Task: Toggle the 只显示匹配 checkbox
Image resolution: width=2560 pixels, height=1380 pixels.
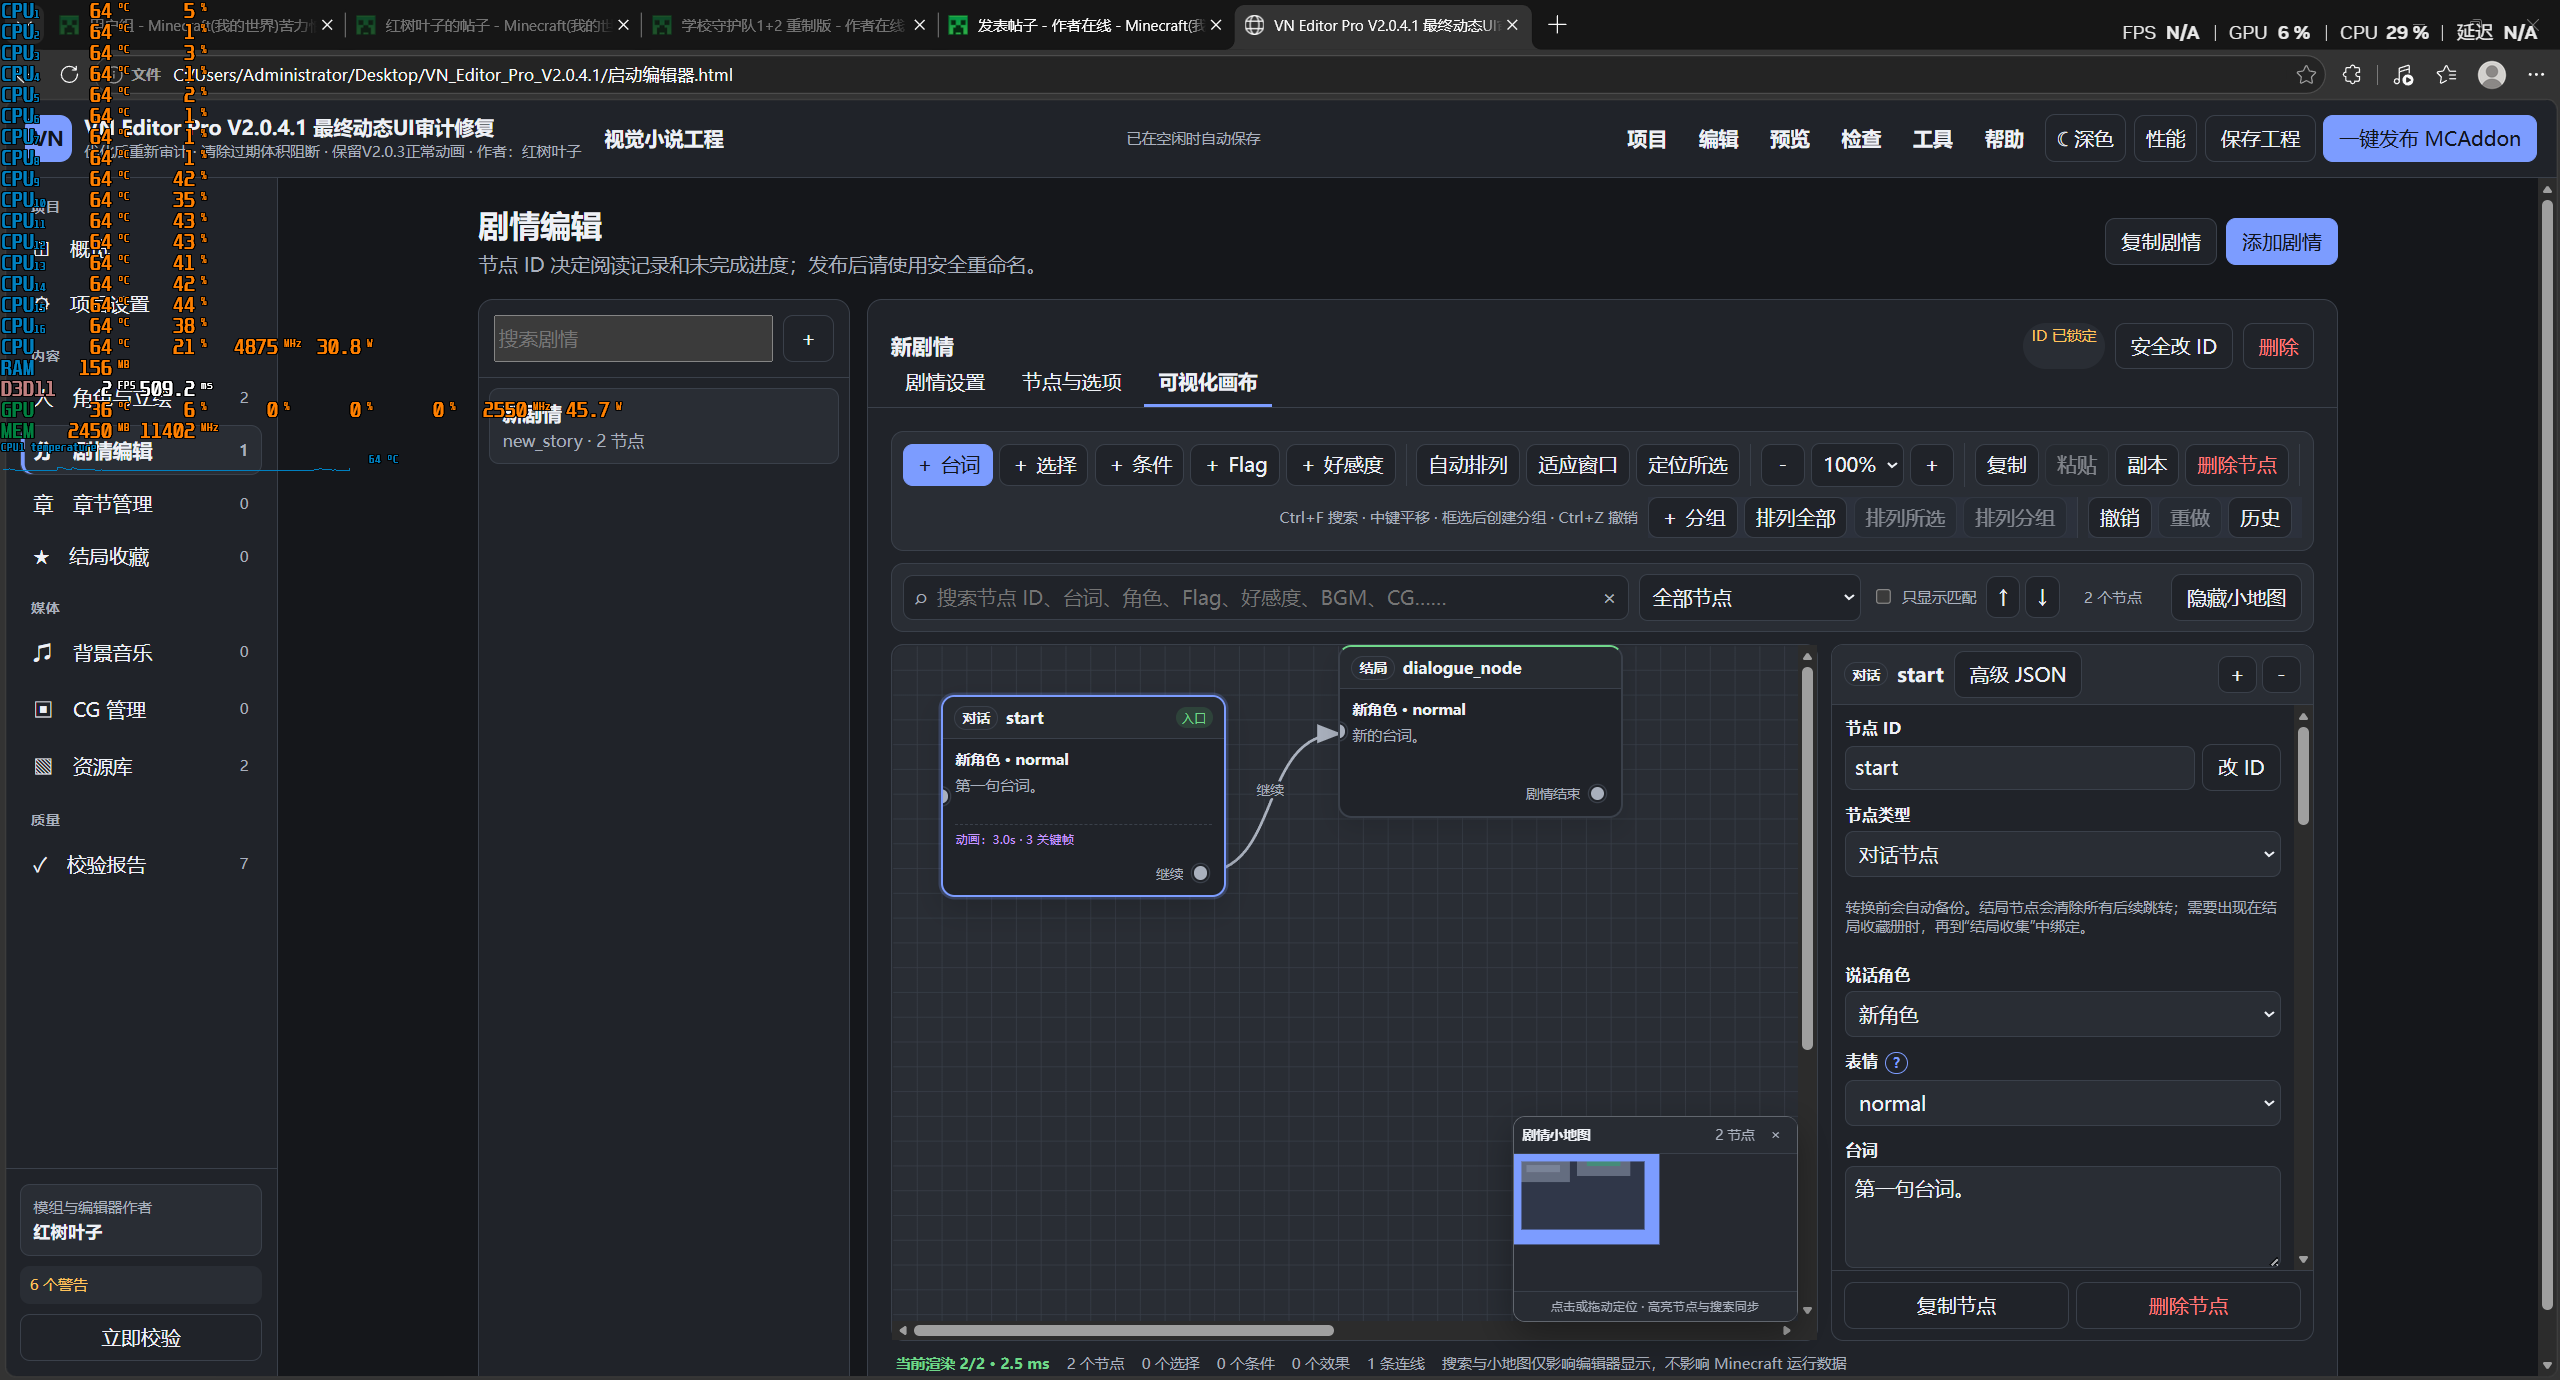Action: point(1883,597)
